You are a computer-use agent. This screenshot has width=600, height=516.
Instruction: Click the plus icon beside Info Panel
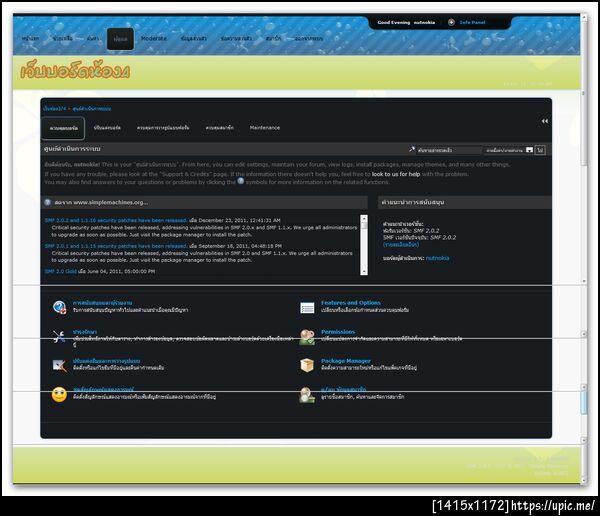451,22
